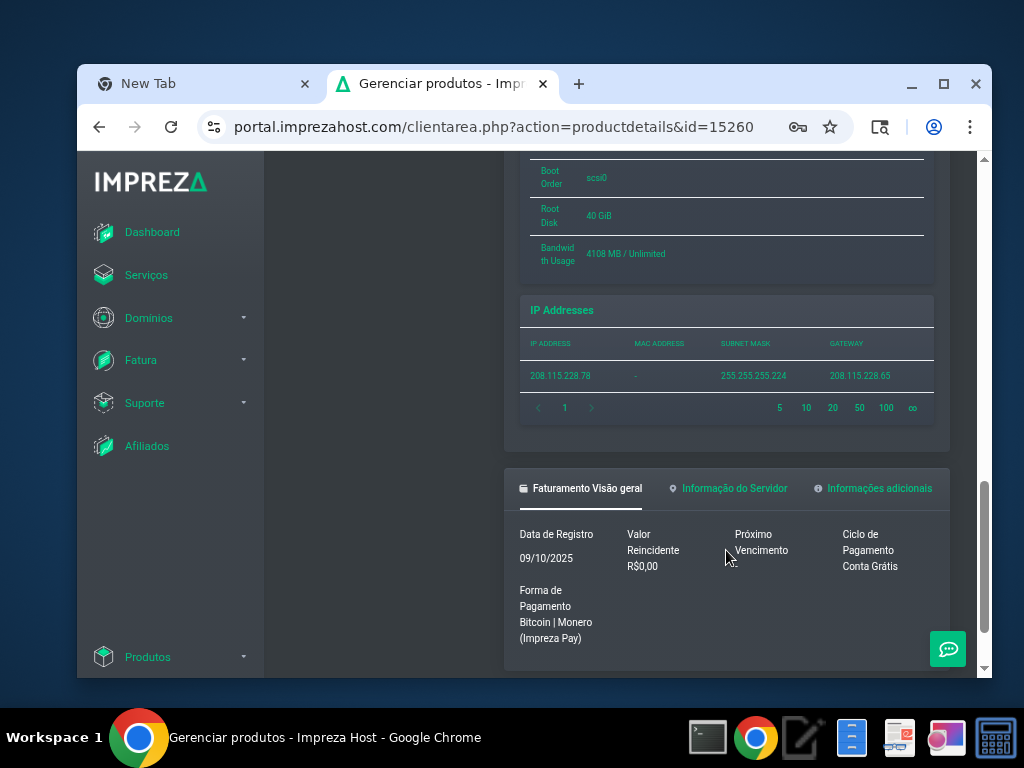Open Afiliados link in sidebar
The image size is (1024, 768).
point(147,446)
